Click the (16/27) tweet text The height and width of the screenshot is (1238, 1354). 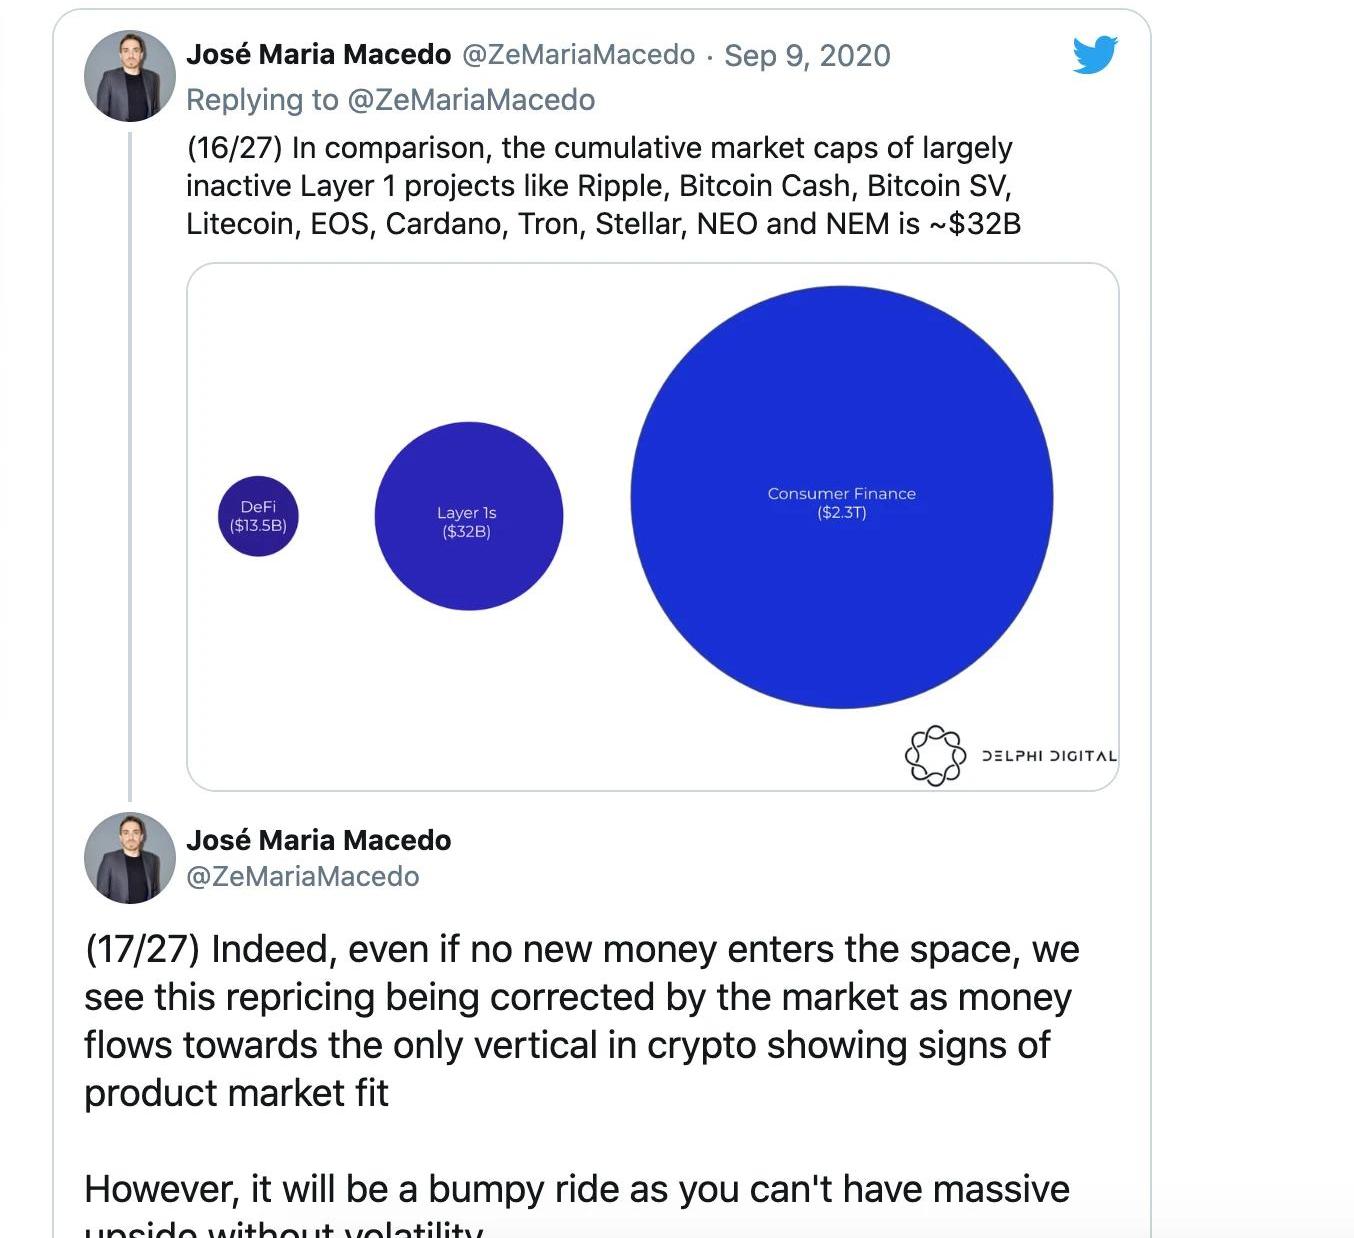pos(603,186)
